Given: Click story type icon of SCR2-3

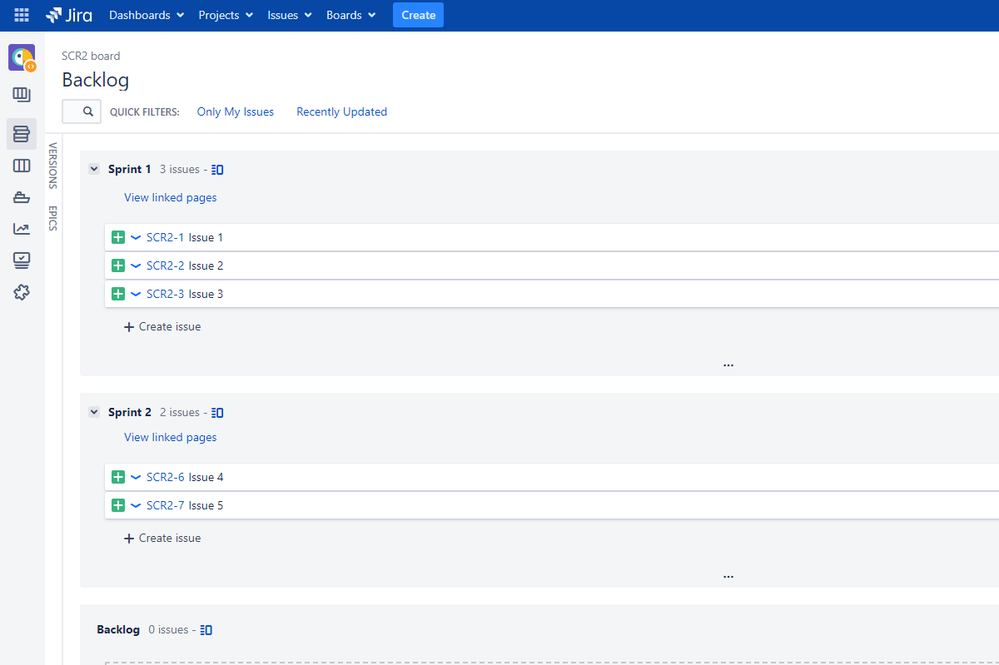Looking at the screenshot, I should [x=118, y=294].
